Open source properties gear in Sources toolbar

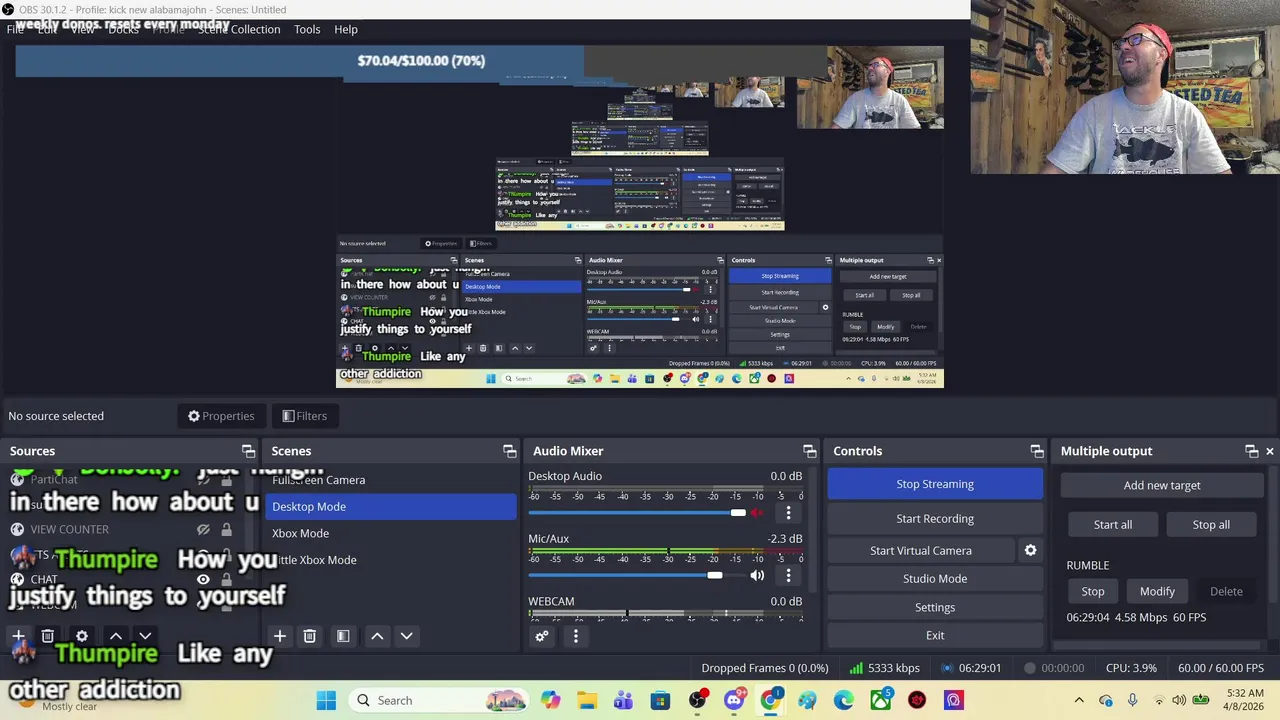click(82, 636)
